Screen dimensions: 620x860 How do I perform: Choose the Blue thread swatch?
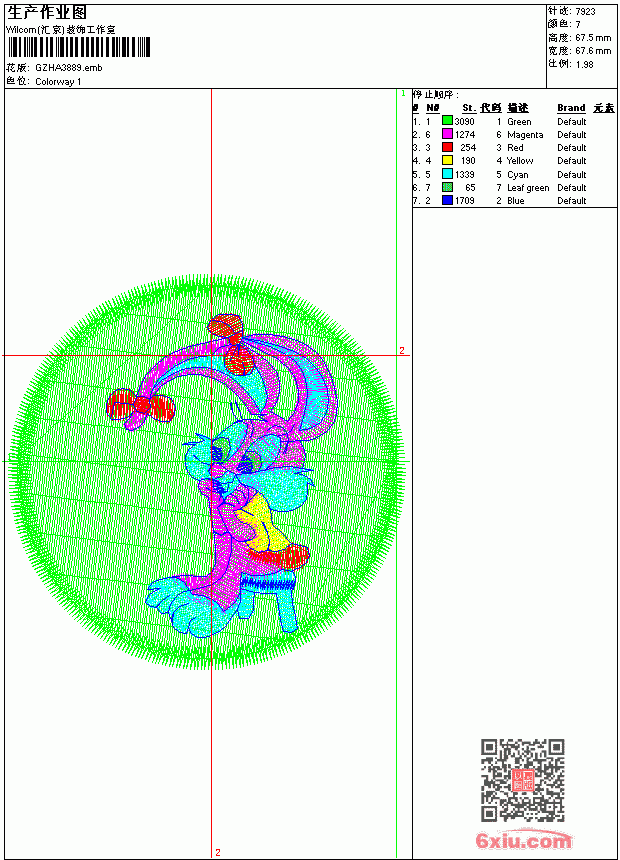(x=447, y=200)
